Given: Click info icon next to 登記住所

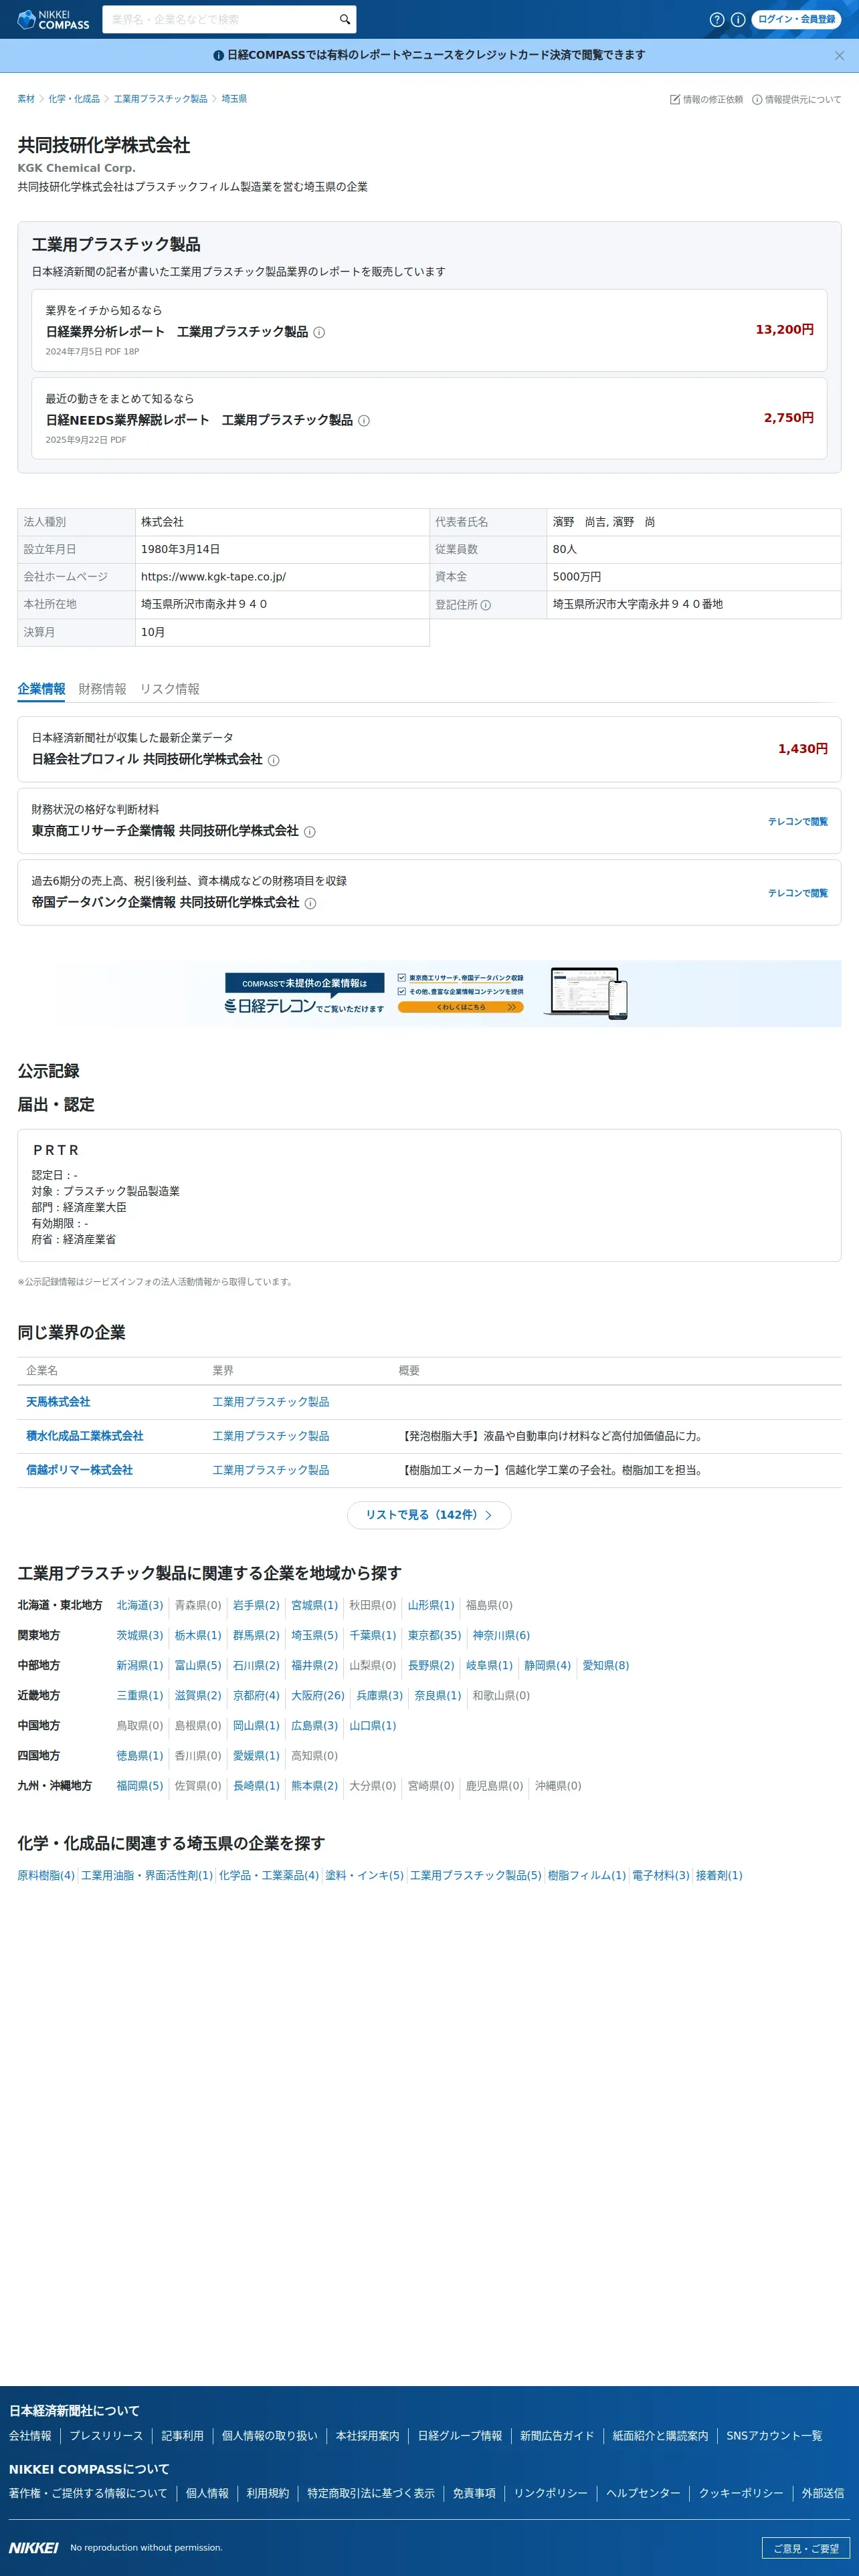Looking at the screenshot, I should pyautogui.click(x=486, y=605).
